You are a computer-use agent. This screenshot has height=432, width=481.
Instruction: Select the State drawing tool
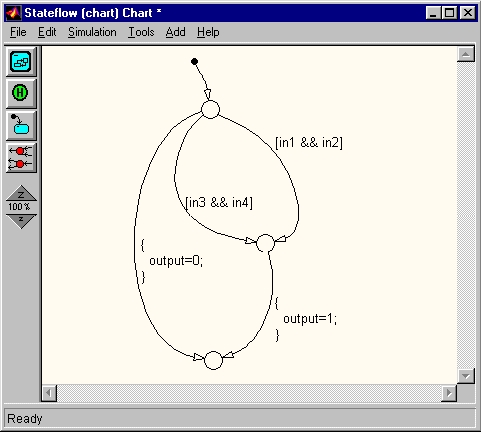point(21,62)
